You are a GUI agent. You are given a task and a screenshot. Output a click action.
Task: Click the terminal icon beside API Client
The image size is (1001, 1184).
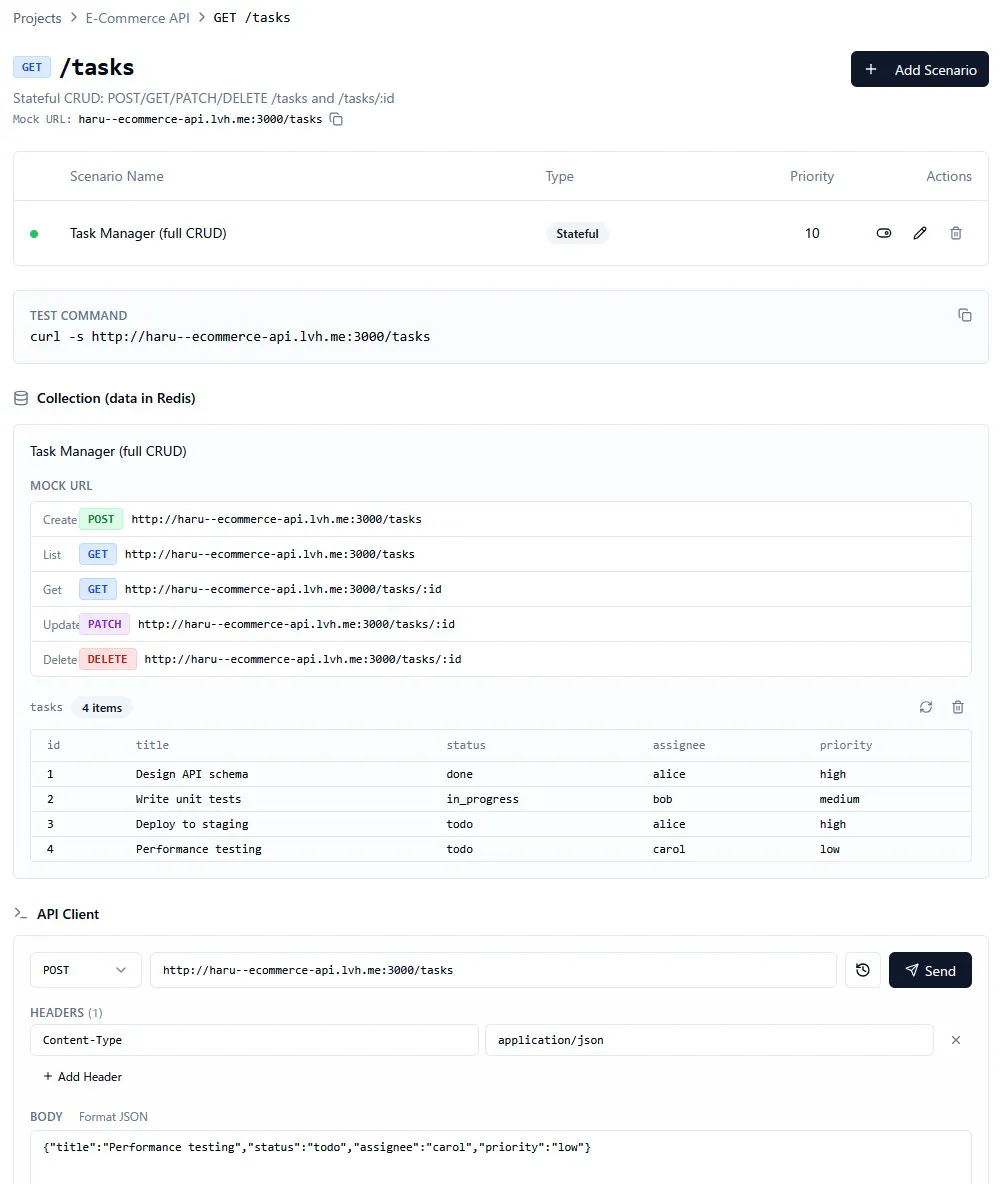(x=20, y=914)
